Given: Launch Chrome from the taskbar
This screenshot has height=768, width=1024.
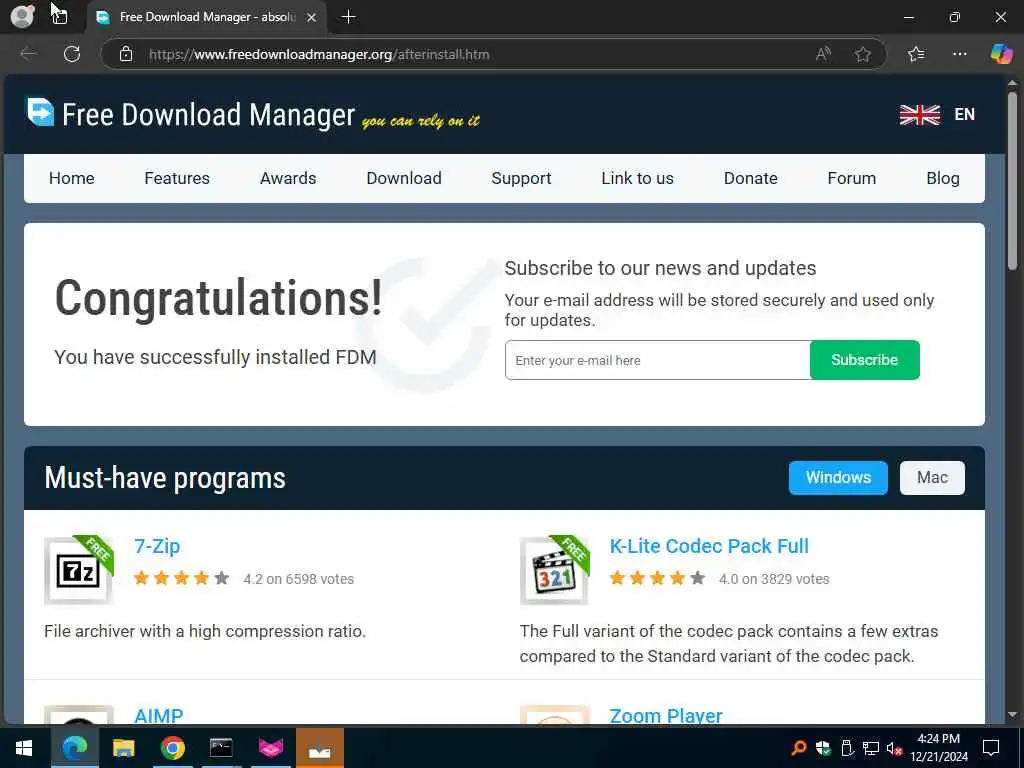Looking at the screenshot, I should [172, 748].
